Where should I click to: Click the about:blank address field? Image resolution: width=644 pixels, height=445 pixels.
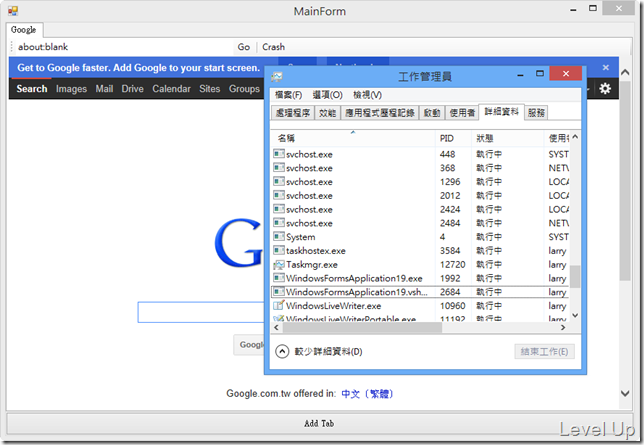click(x=123, y=47)
